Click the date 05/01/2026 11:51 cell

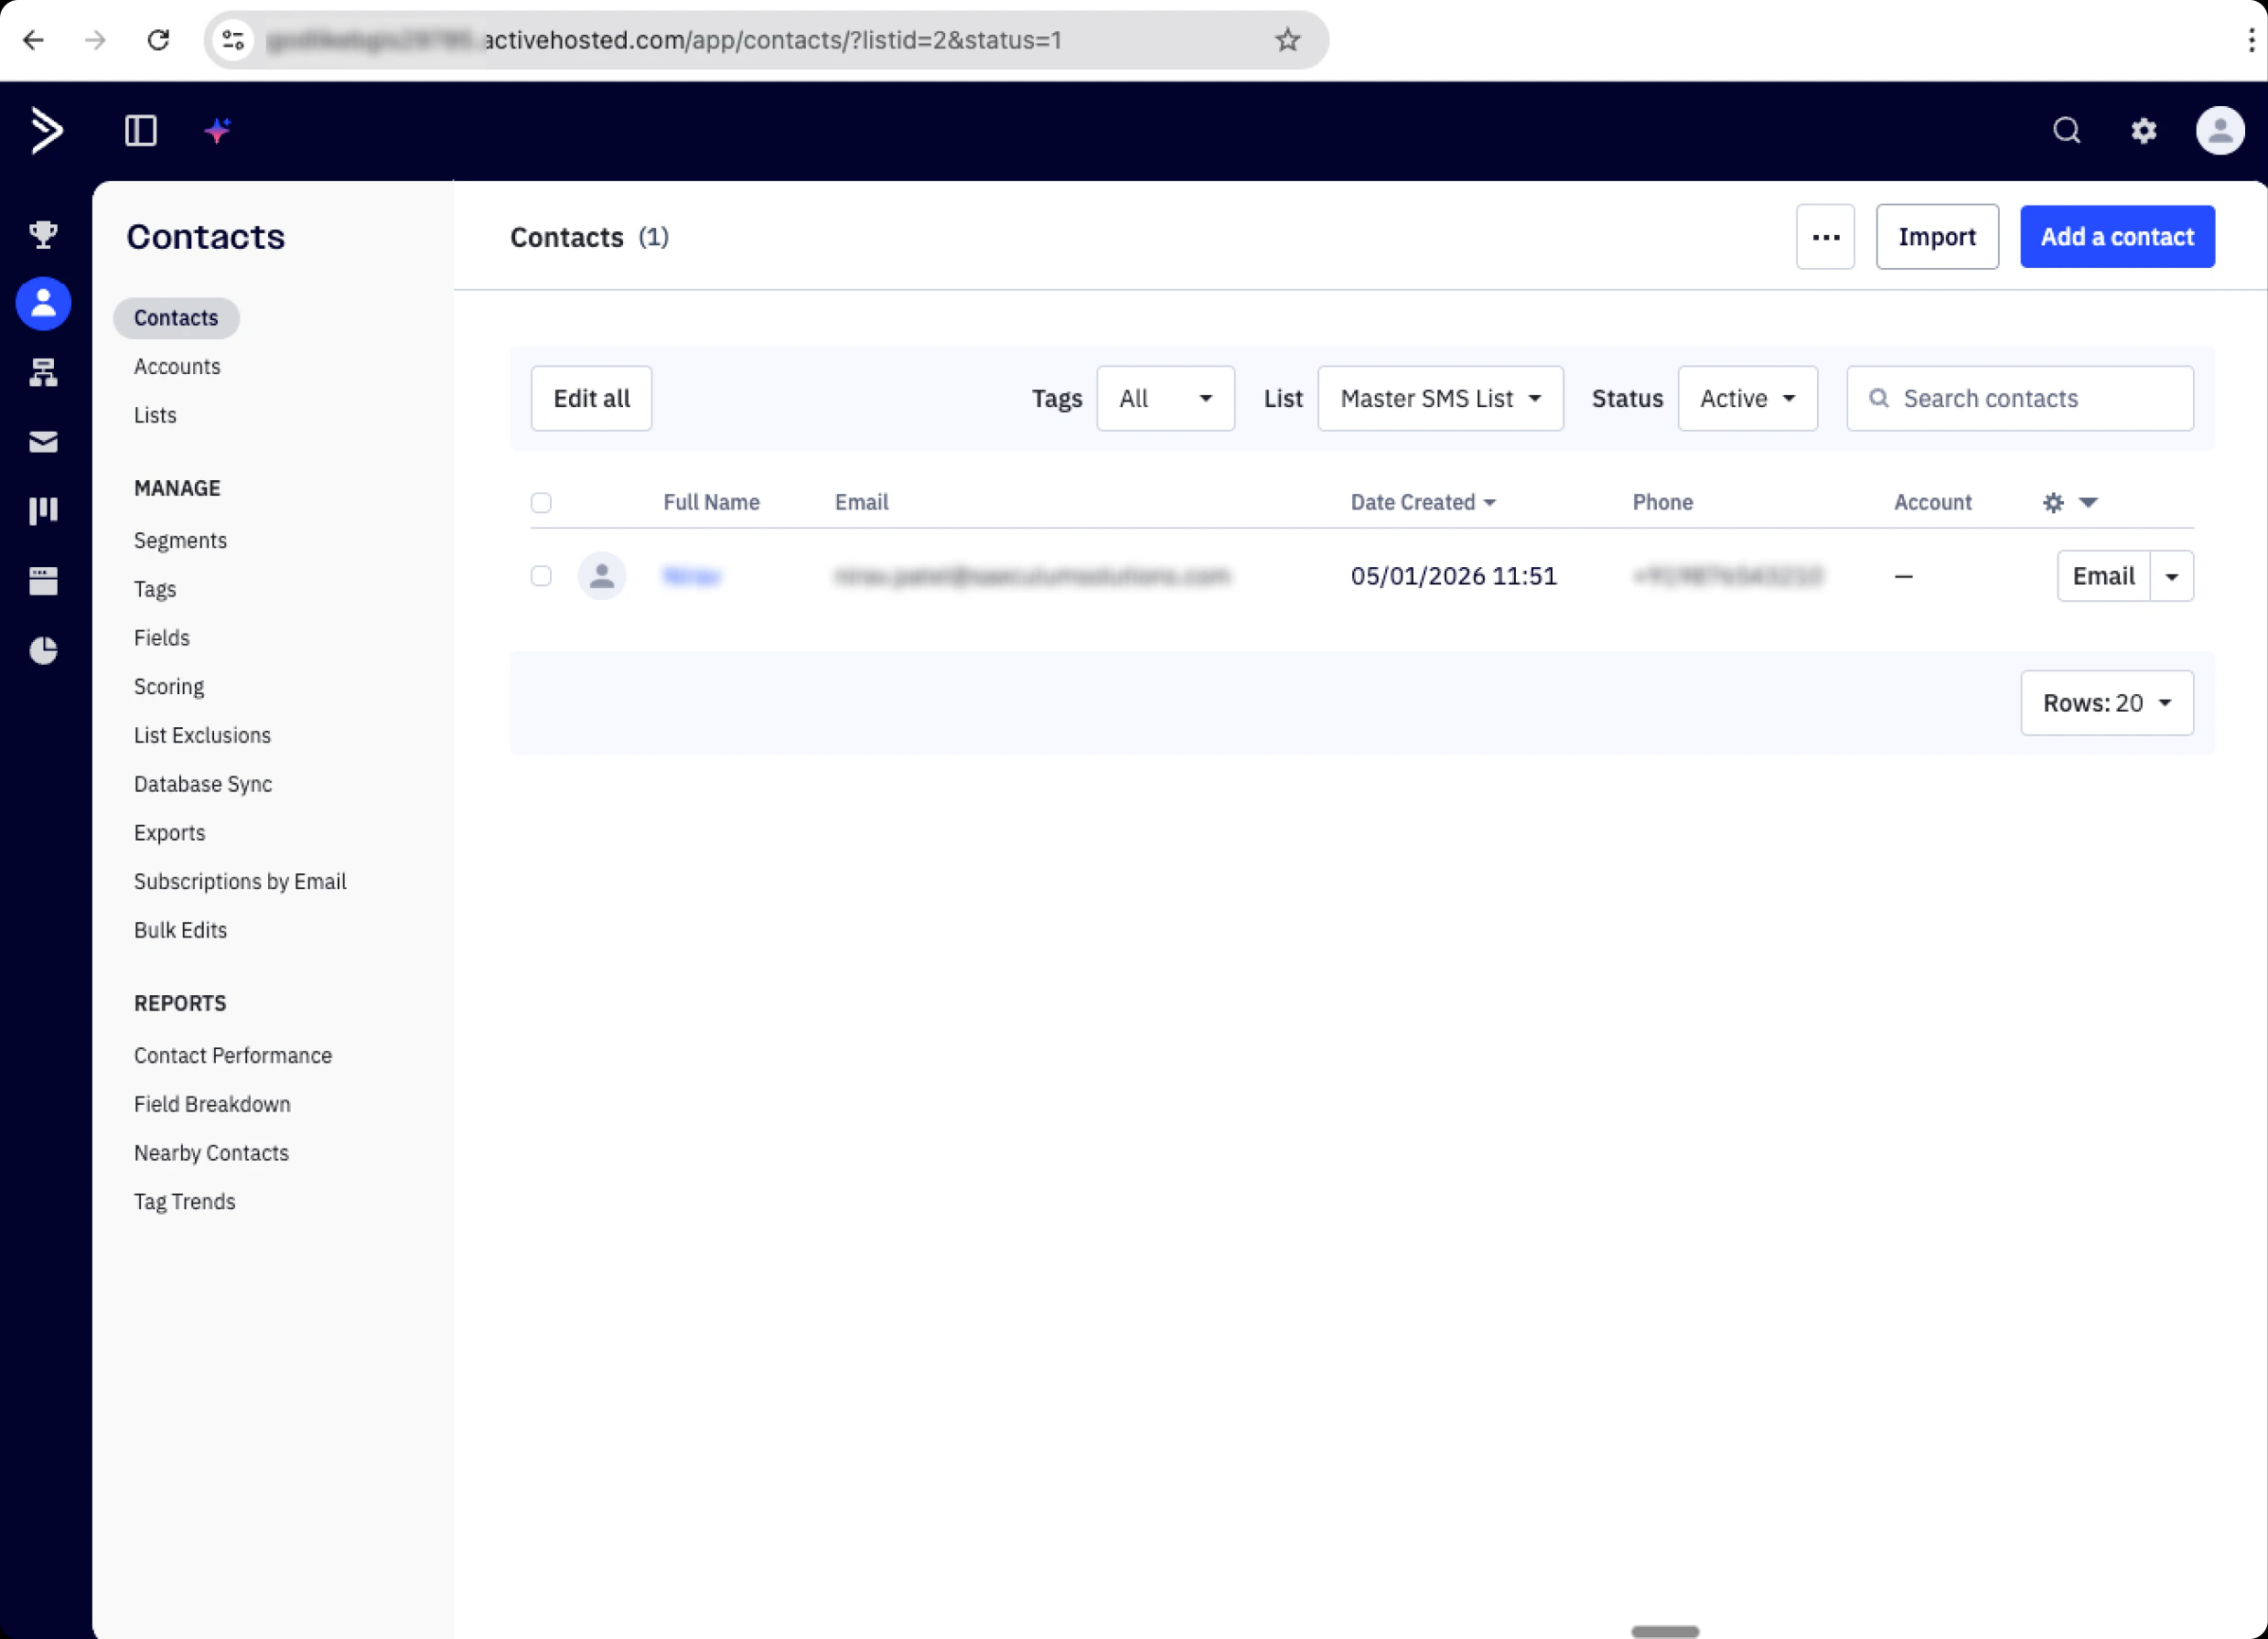pos(1453,576)
